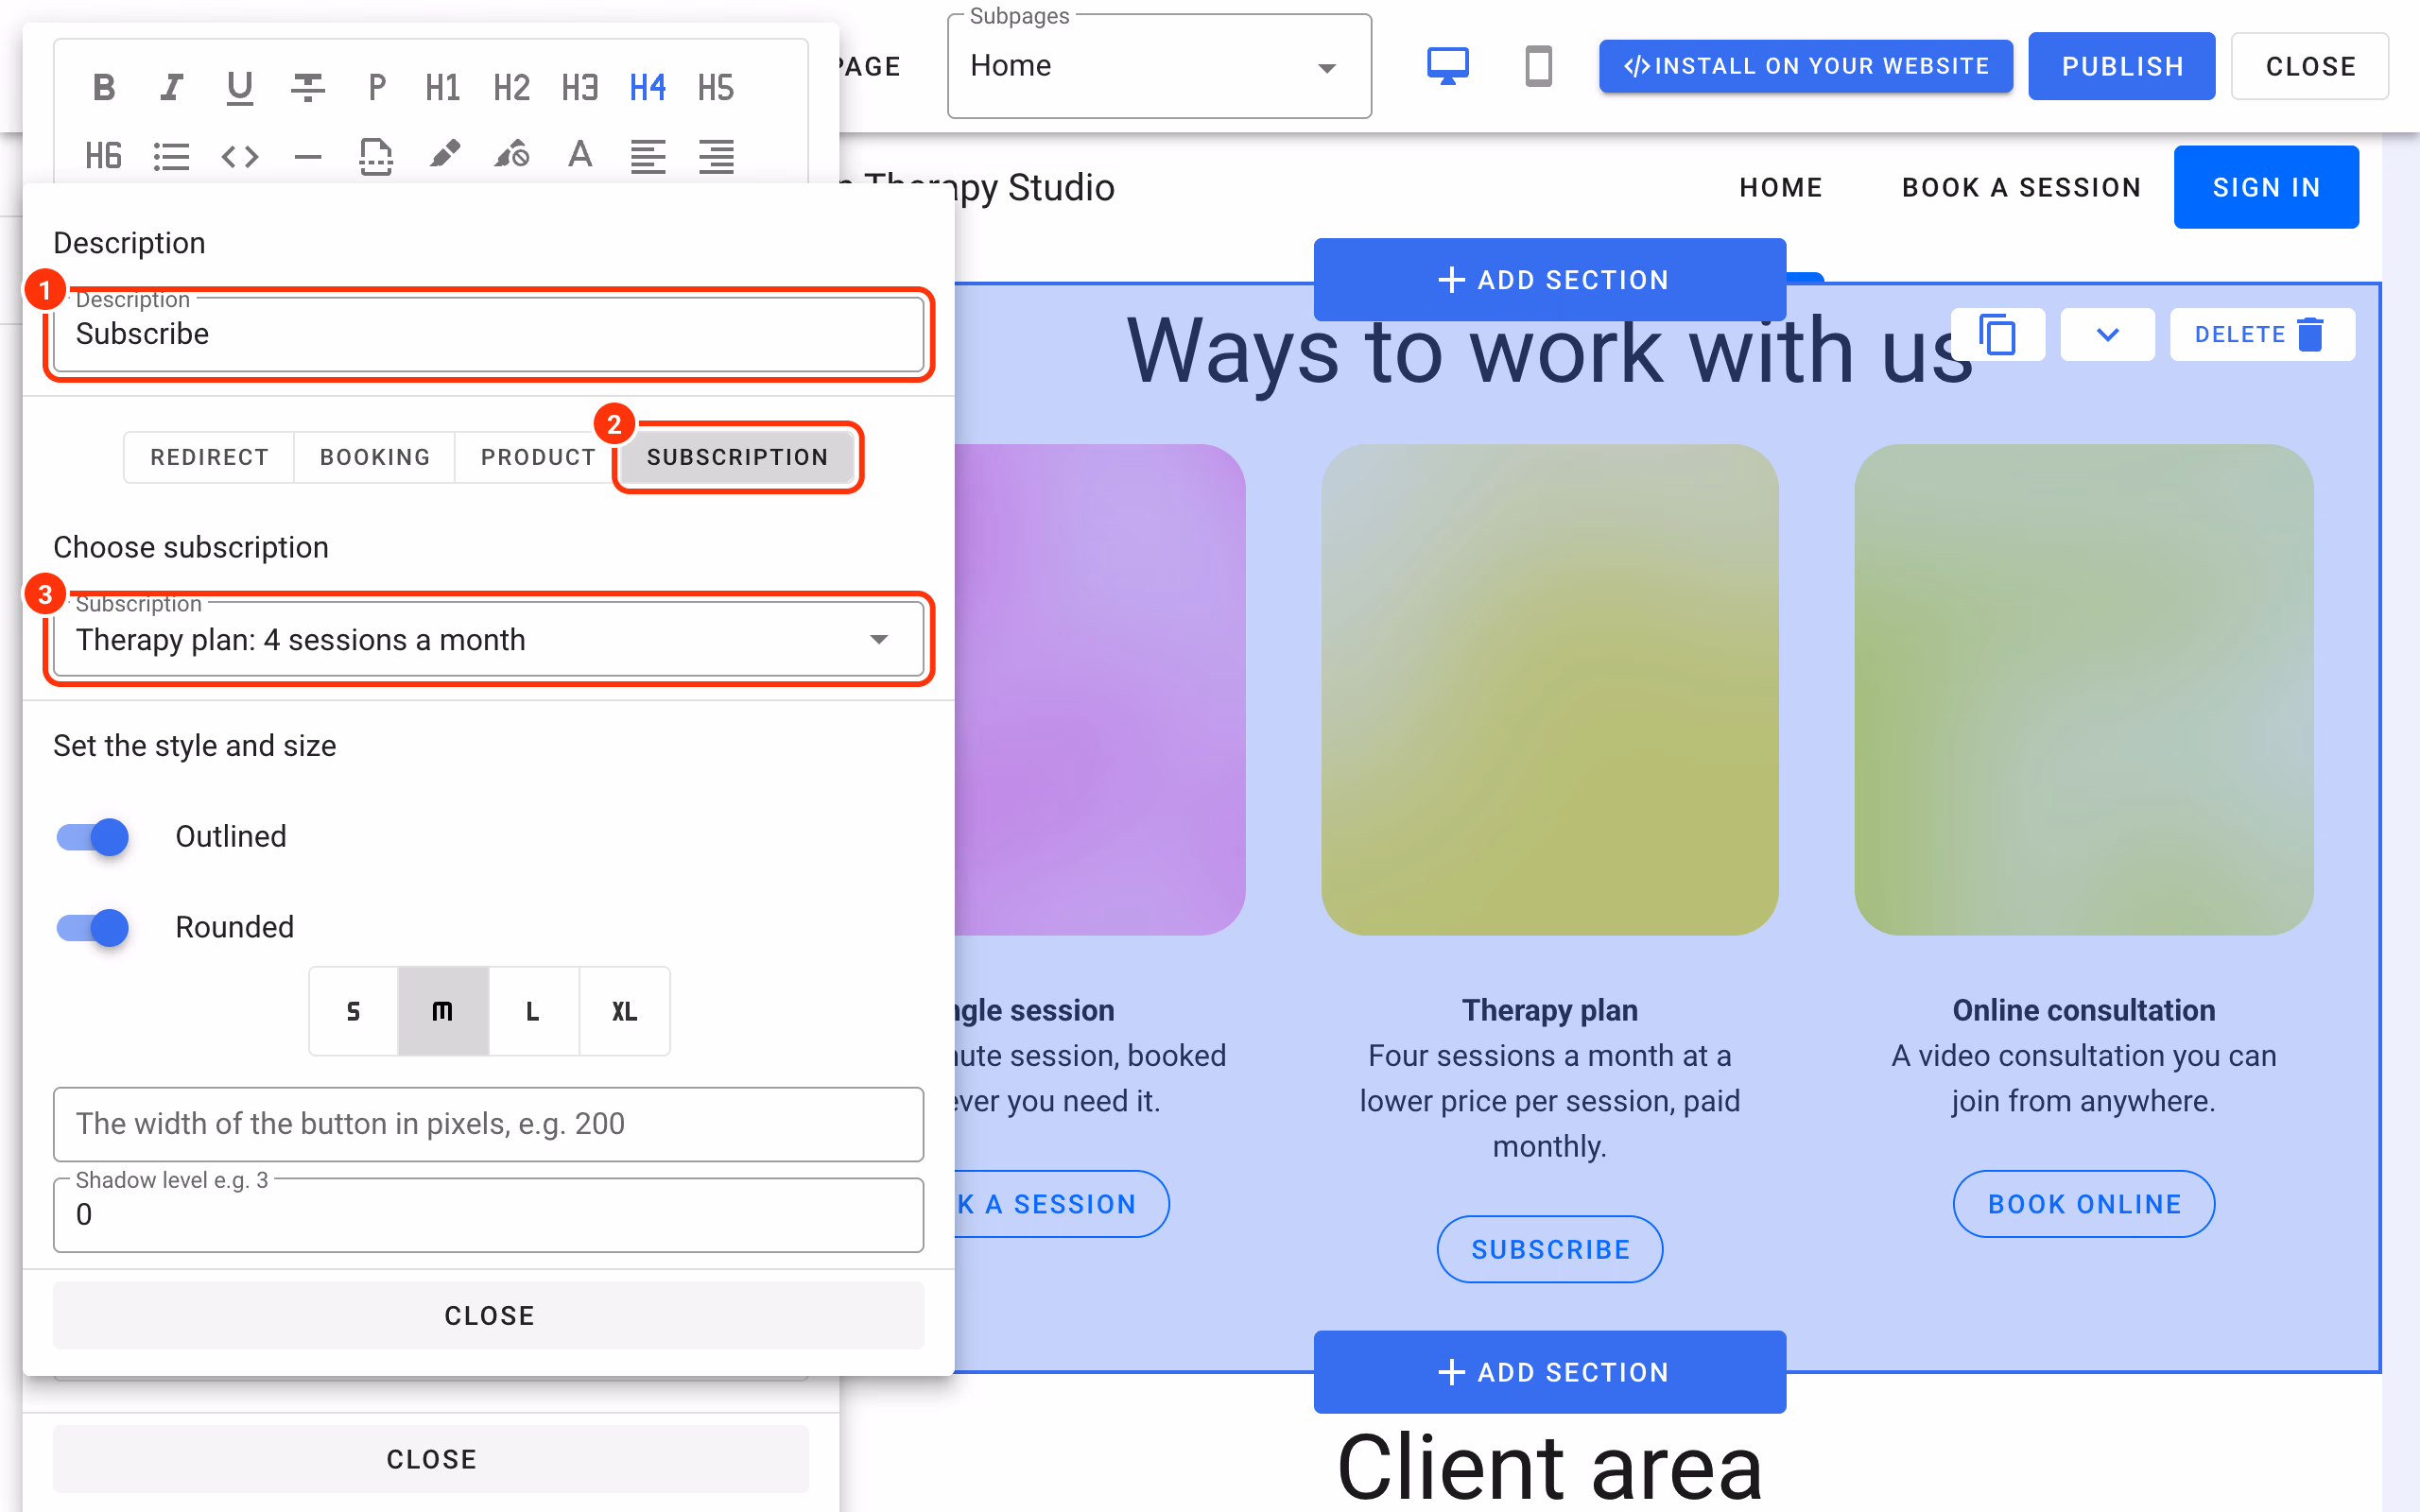
Task: Switch to the Redirect tab
Action: (x=209, y=457)
